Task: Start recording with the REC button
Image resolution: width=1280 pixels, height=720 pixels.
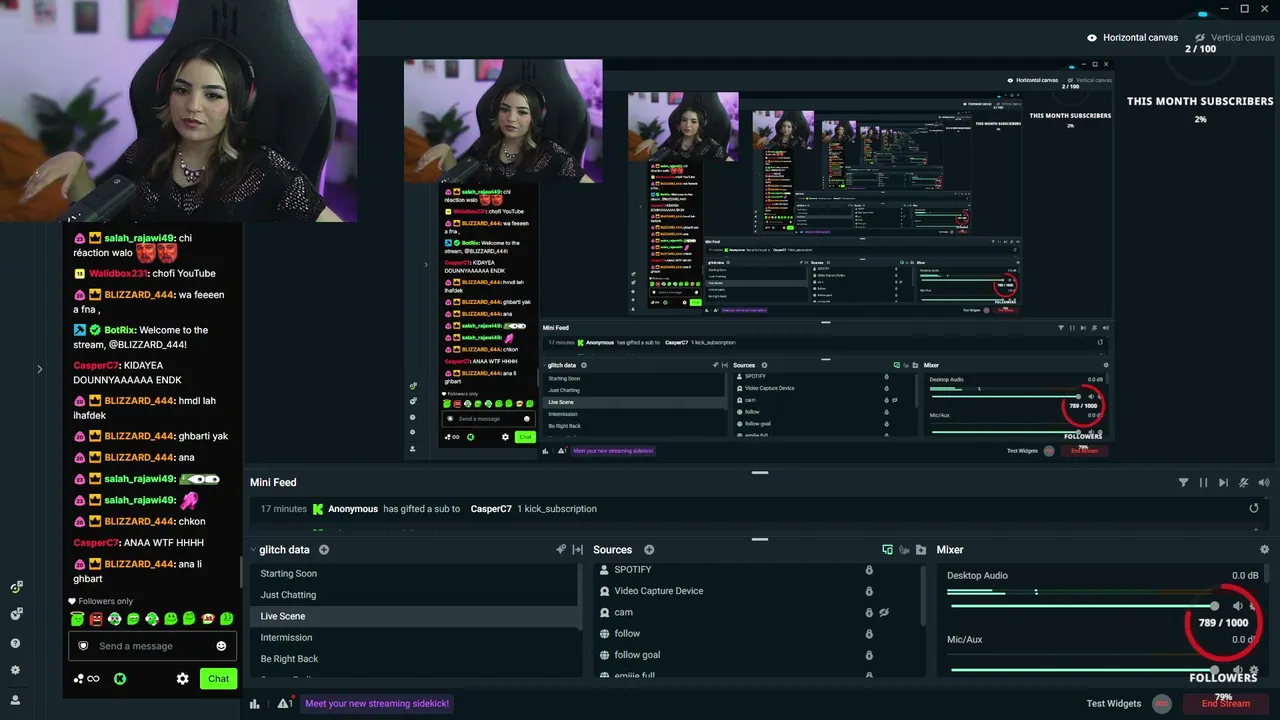Action: click(x=1162, y=704)
